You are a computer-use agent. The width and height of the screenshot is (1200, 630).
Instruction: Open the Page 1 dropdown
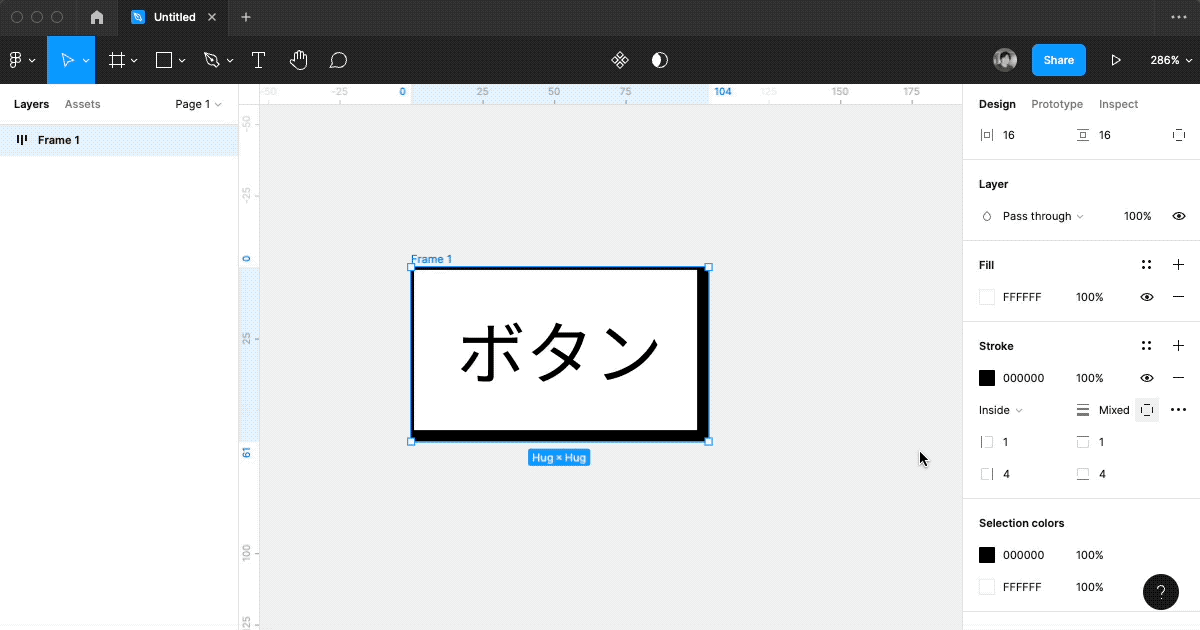[198, 103]
